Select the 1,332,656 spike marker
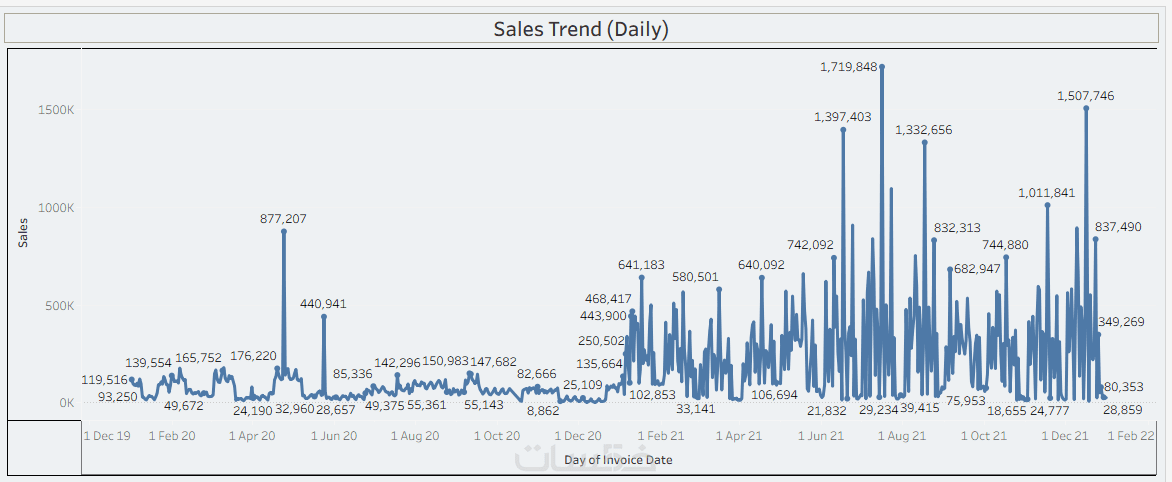Image resolution: width=1172 pixels, height=482 pixels. point(925,142)
